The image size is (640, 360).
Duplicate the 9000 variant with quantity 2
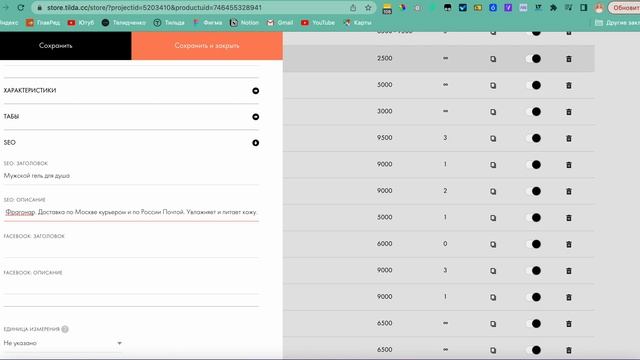point(493,191)
